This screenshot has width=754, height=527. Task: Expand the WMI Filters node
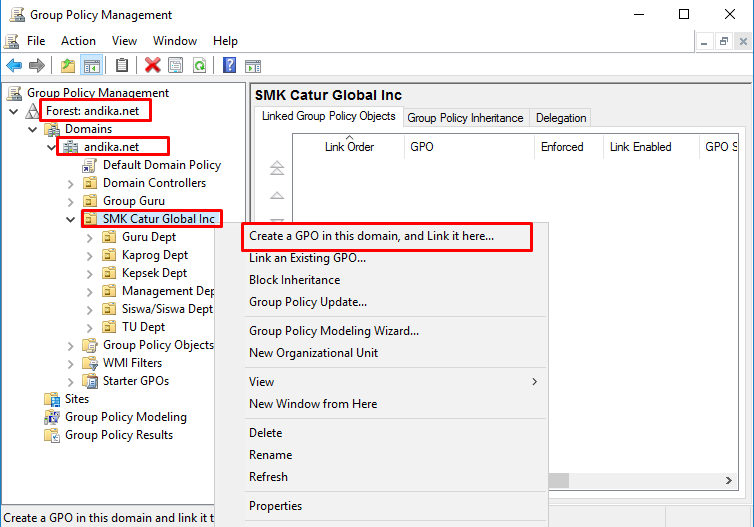tap(71, 364)
